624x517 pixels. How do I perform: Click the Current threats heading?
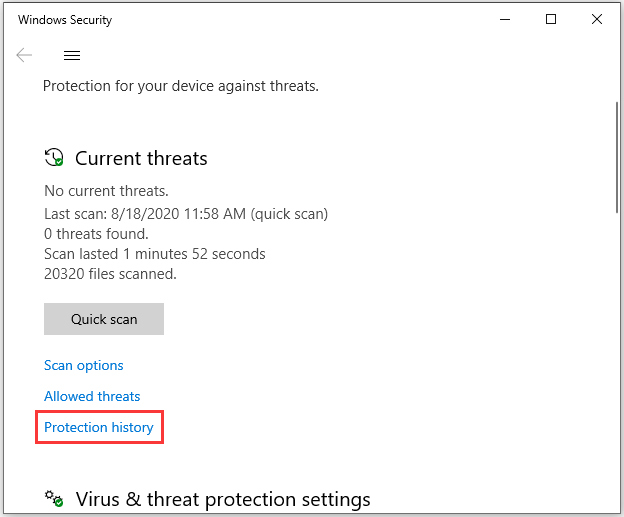pos(141,158)
